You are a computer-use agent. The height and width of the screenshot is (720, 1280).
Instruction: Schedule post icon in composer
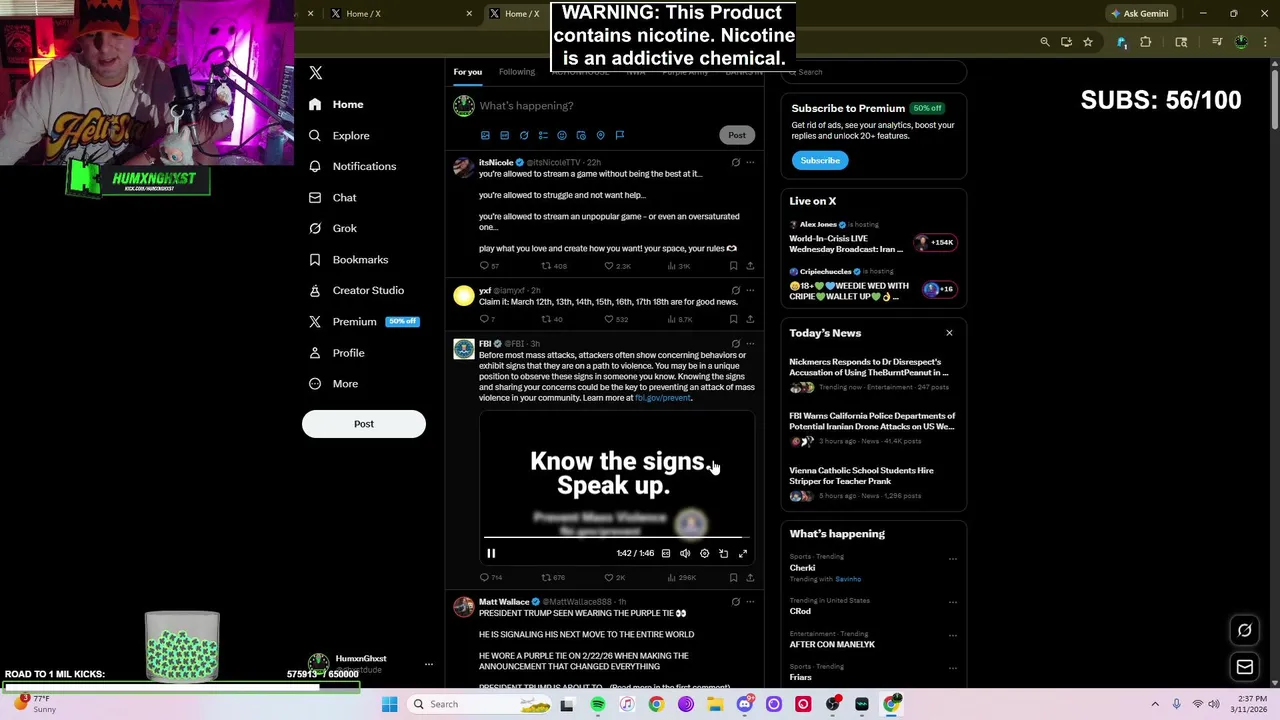tap(581, 135)
